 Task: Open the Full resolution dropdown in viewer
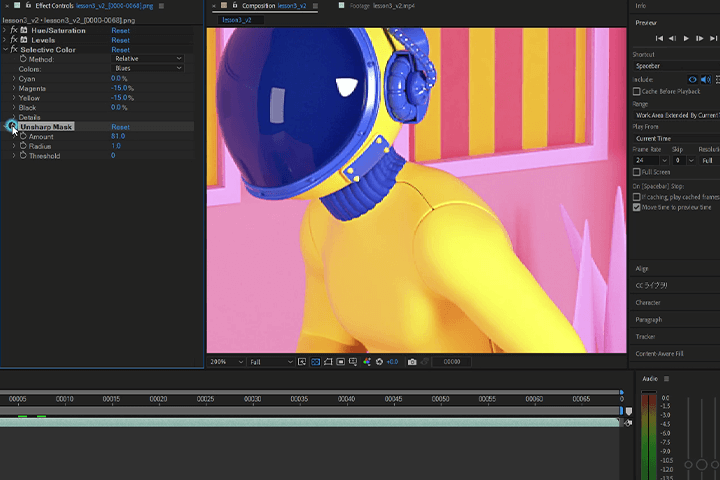point(270,362)
